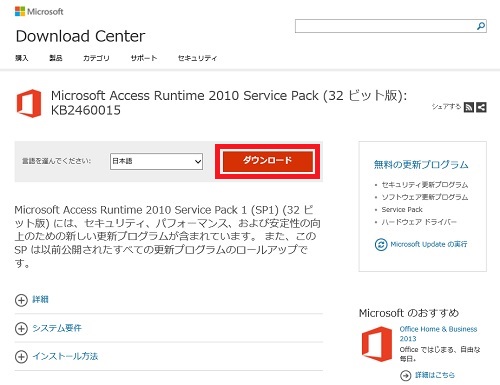This screenshot has height=385, width=500.
Task: Click the arrow icon next to 詳細はこちら
Action: tap(405, 375)
